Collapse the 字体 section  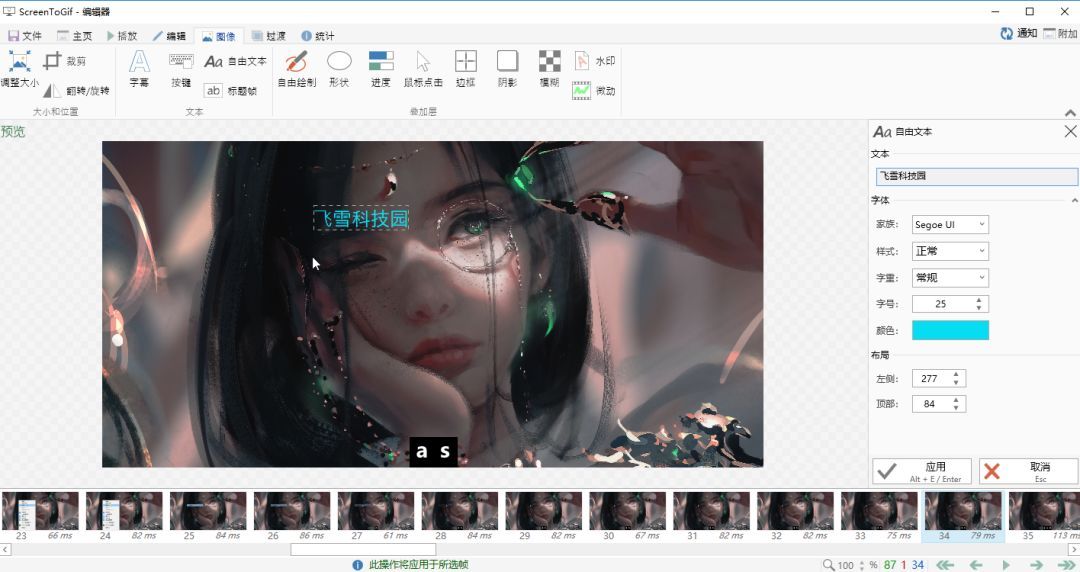click(1074, 200)
